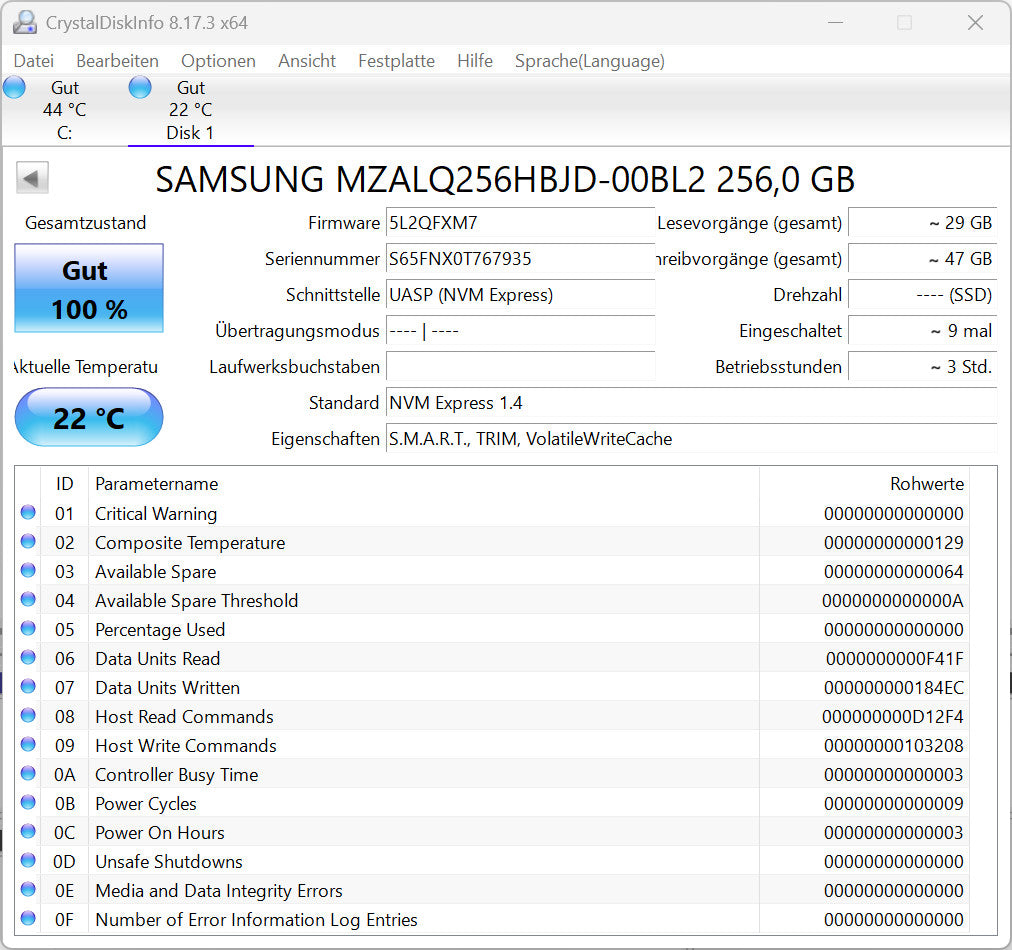Click the blue dot beside Unsafe Shutdowns

(29, 861)
